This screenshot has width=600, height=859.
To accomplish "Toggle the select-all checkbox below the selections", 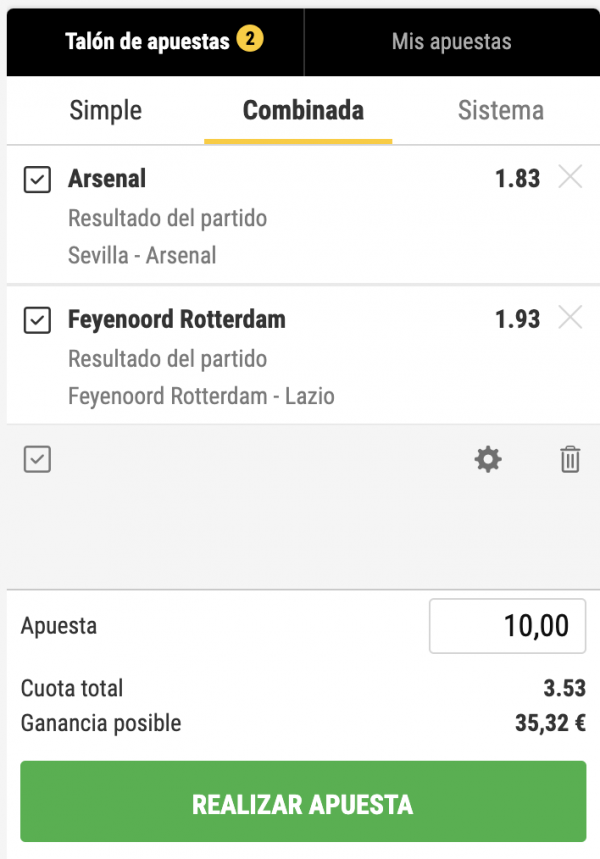I will click(x=37, y=460).
